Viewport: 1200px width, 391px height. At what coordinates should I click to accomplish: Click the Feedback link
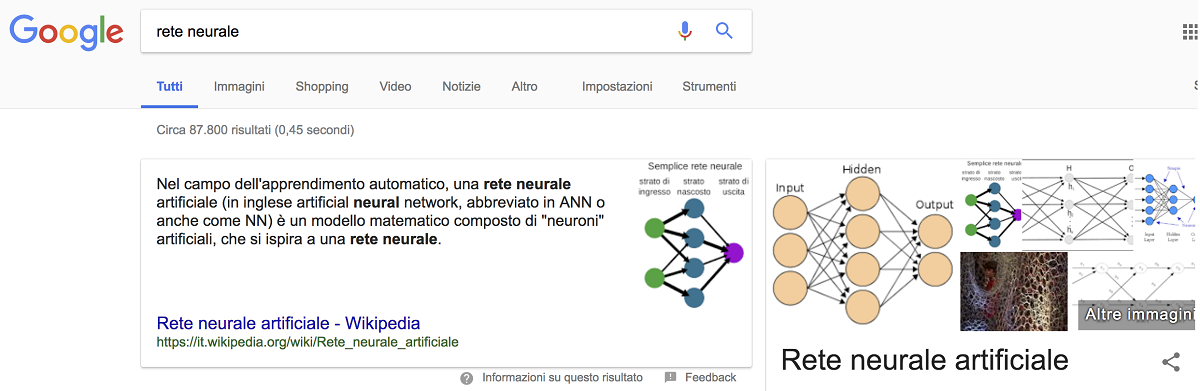click(x=711, y=378)
